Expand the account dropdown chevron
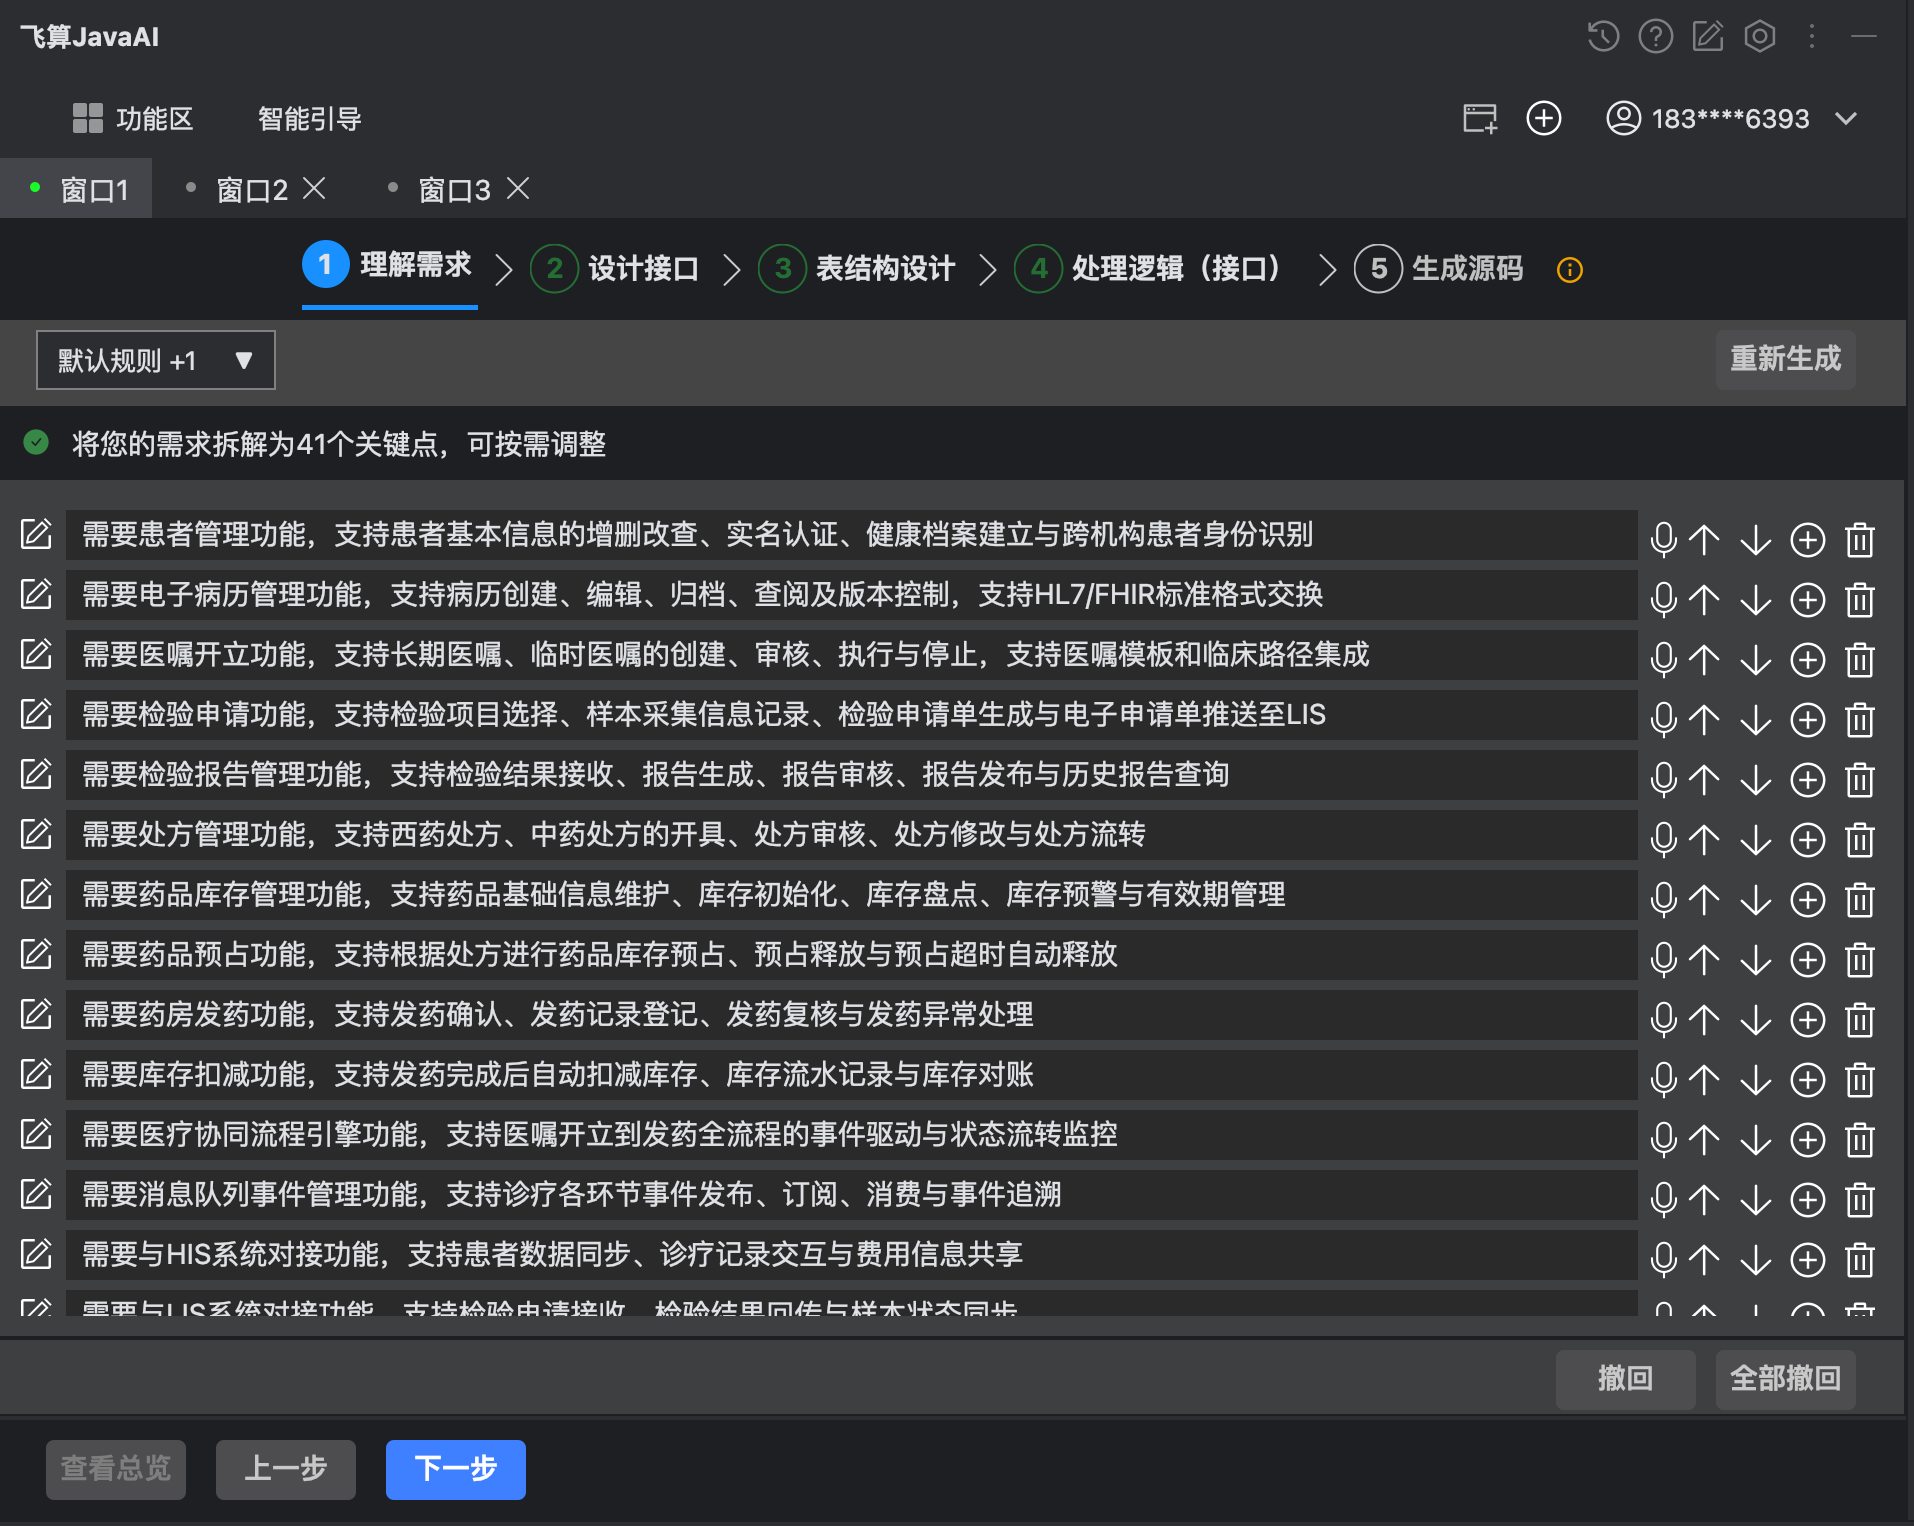Screen dimensions: 1914x1526 [1846, 119]
